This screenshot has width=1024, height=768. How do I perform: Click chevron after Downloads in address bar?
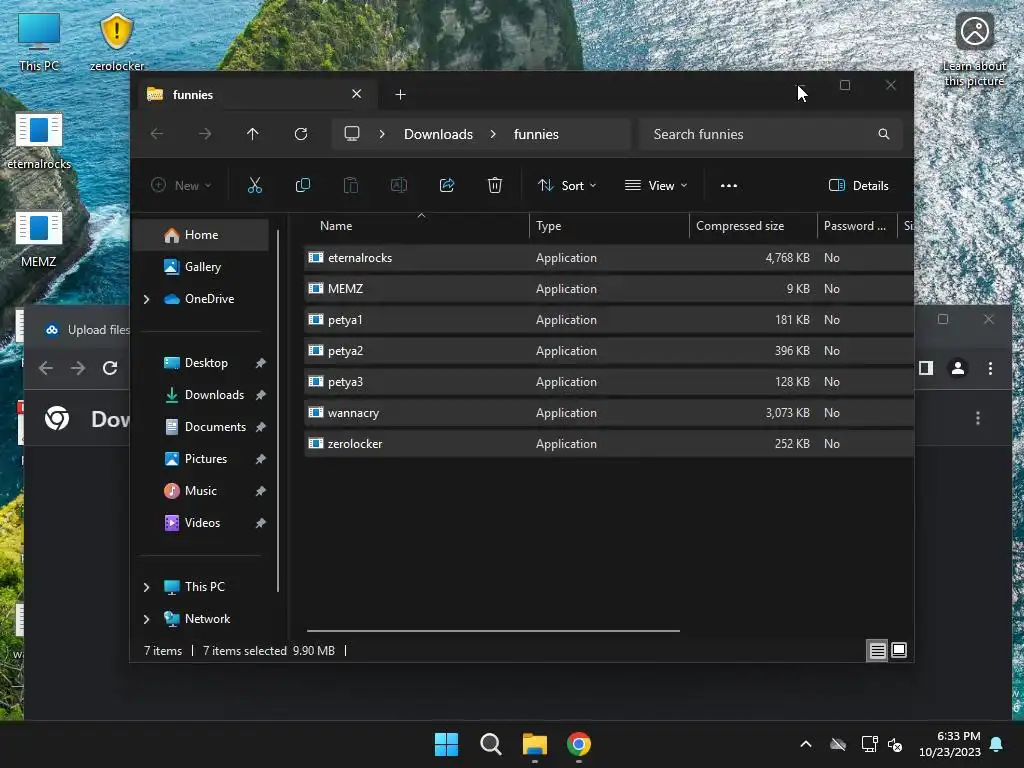[x=493, y=134]
